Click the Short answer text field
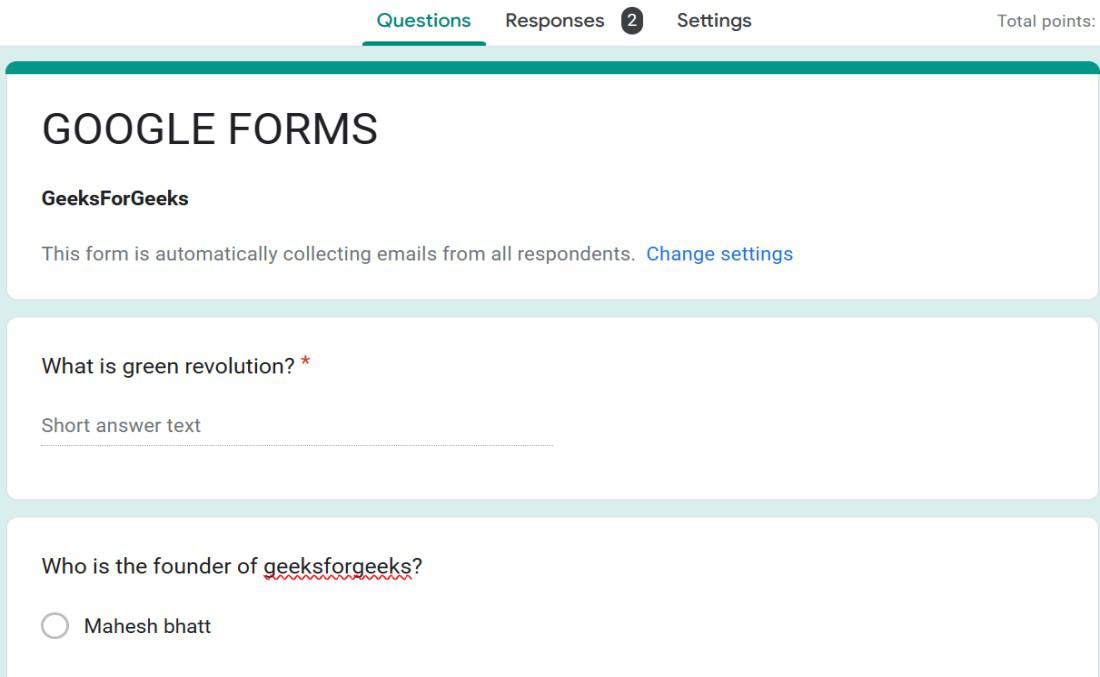 click(297, 426)
